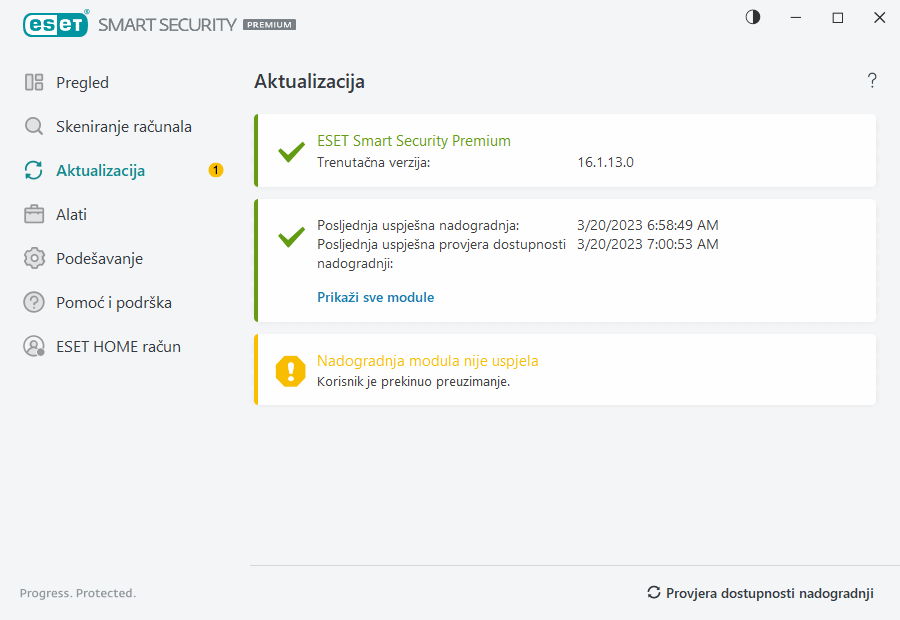Switch to the Podešavanje section

coord(100,258)
